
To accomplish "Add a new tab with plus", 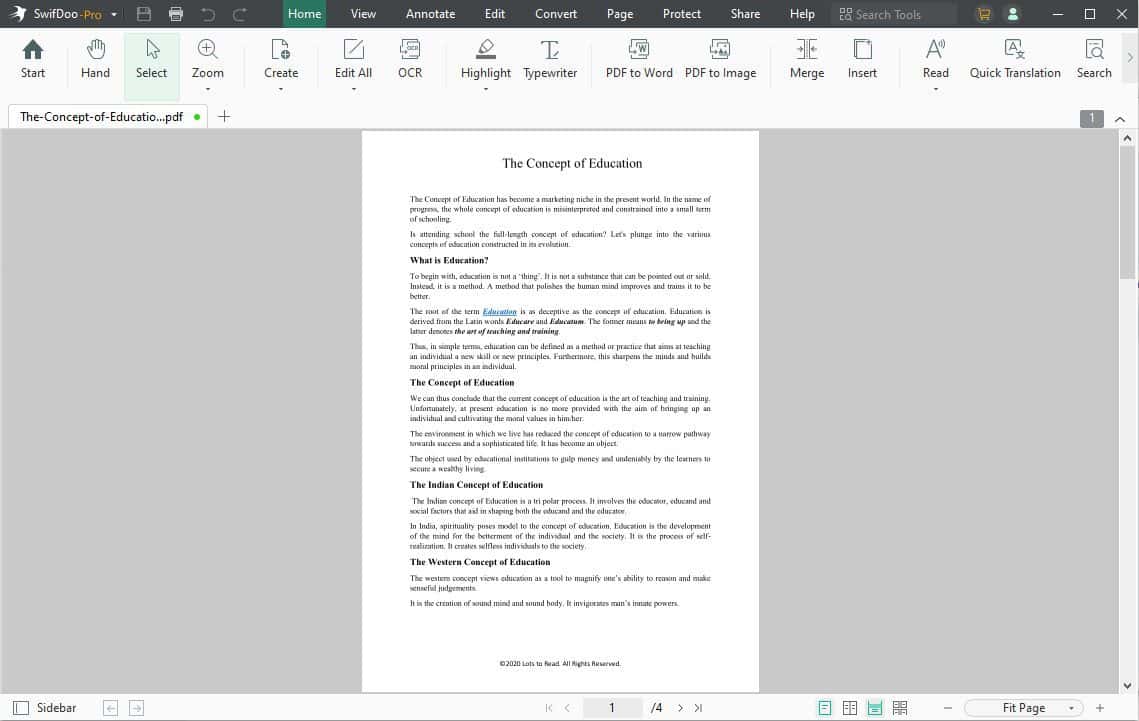I will coord(224,117).
